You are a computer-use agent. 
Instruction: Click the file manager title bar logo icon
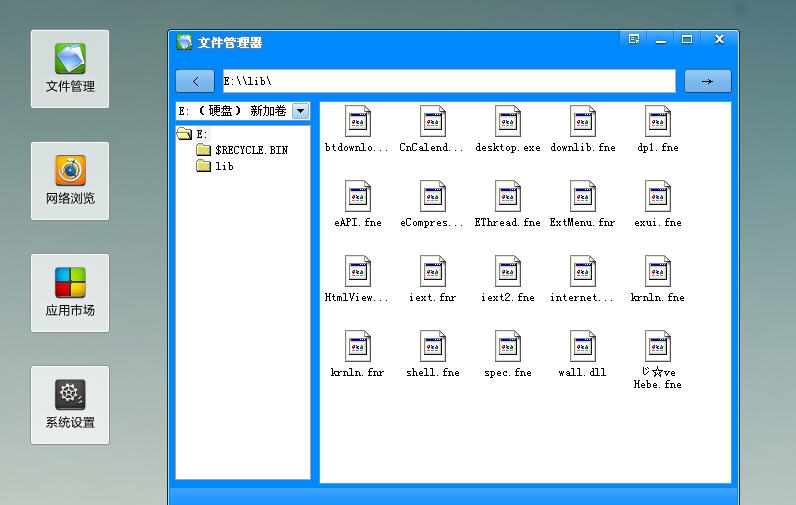(184, 42)
